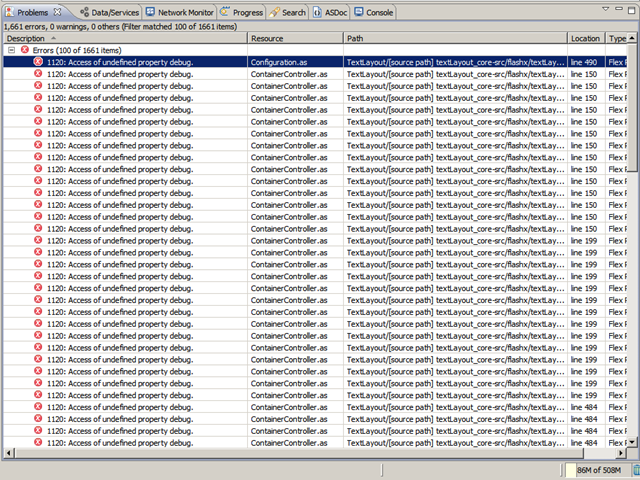Click the red error icon of Errors group
This screenshot has width=640, height=480.
coord(25,50)
